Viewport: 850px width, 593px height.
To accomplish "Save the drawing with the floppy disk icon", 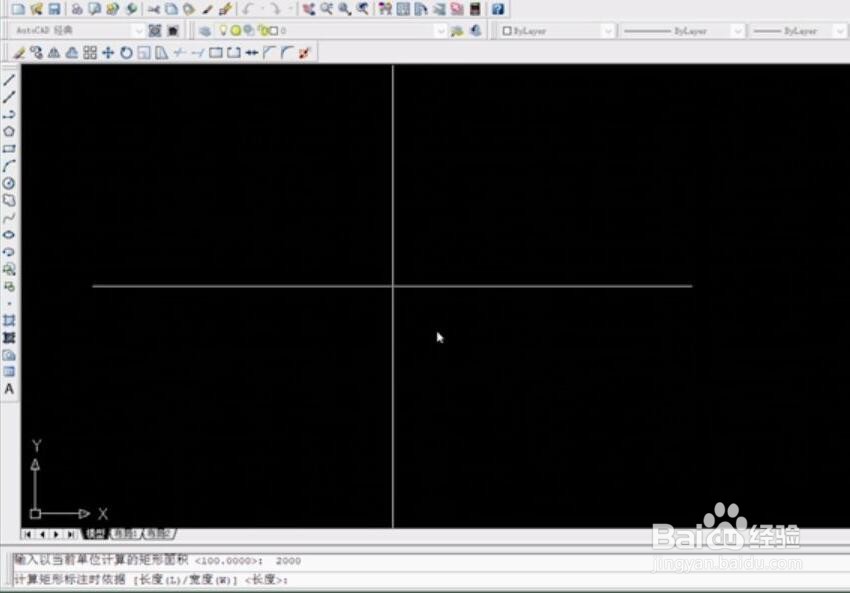I will pos(54,9).
